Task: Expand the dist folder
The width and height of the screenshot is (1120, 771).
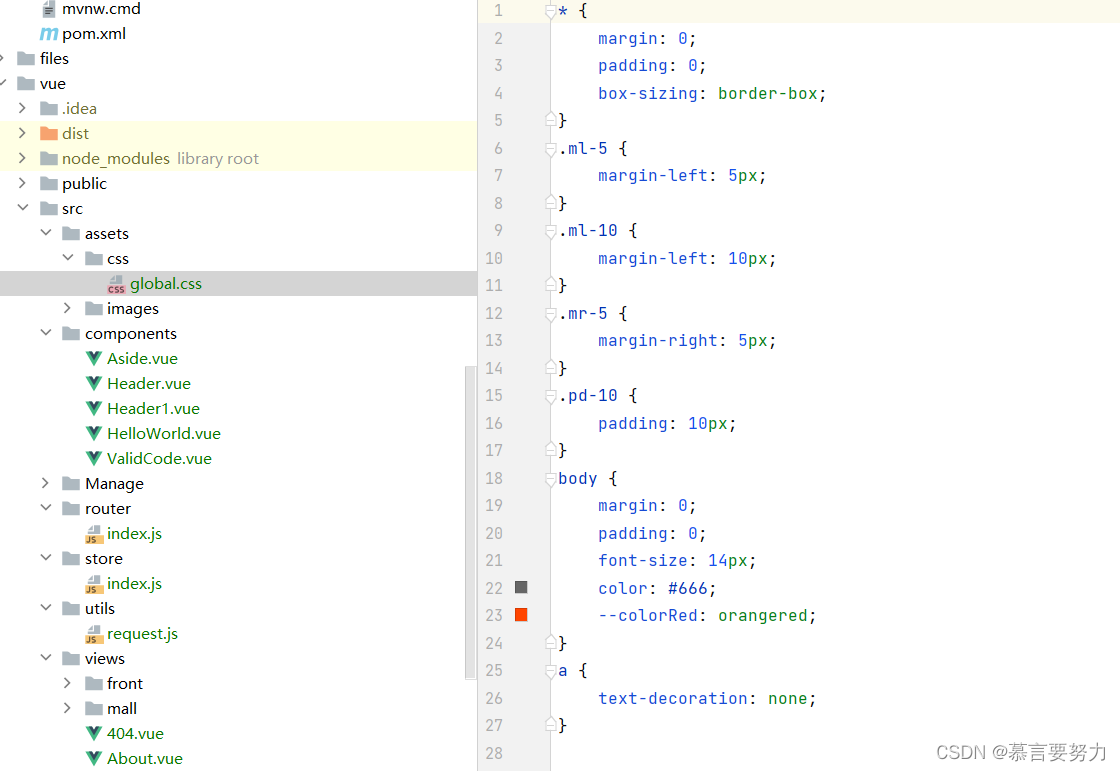Action: [x=22, y=133]
